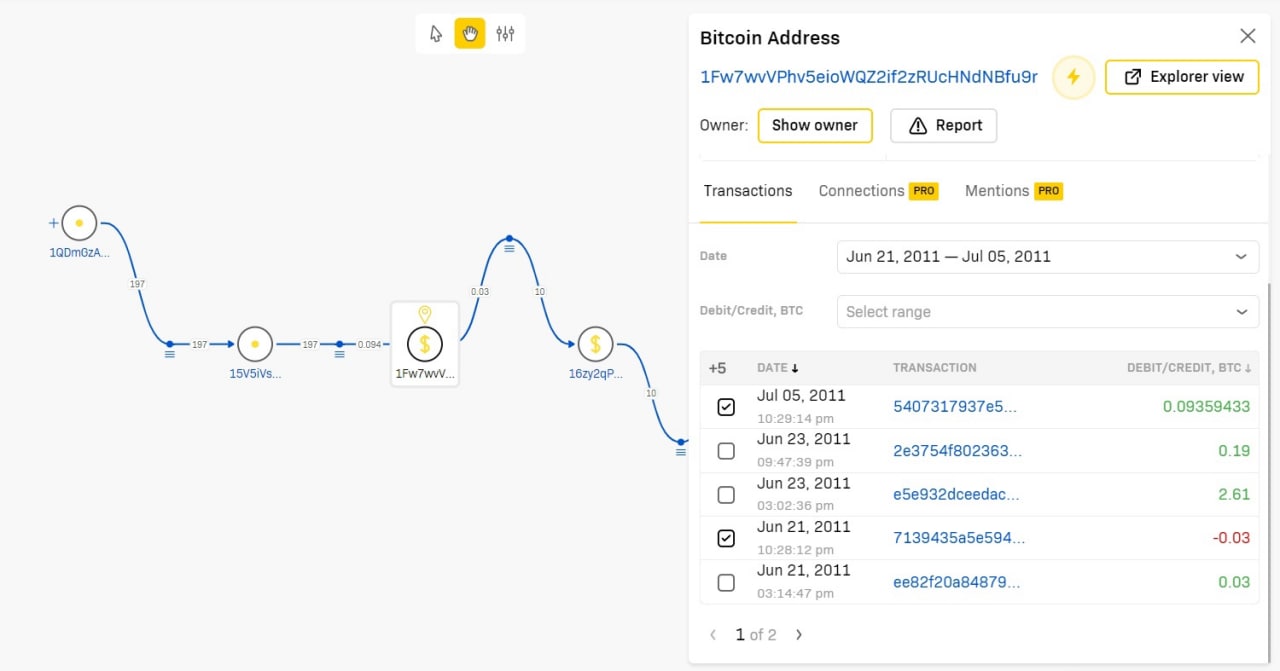The height and width of the screenshot is (671, 1280).
Task: Go to next transactions page
Action: click(x=798, y=634)
